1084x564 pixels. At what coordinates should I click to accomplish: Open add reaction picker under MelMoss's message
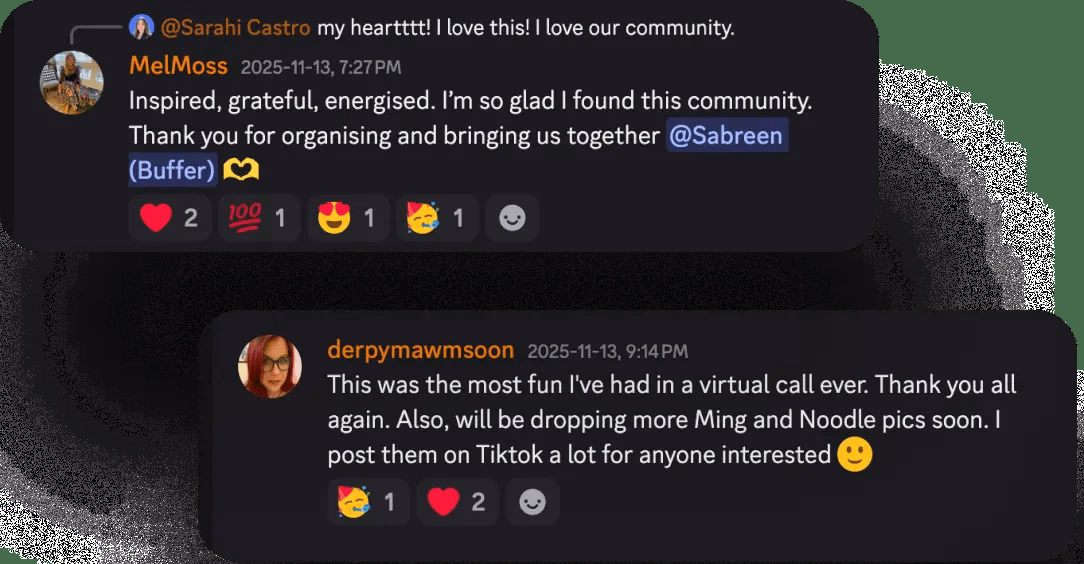pos(512,218)
